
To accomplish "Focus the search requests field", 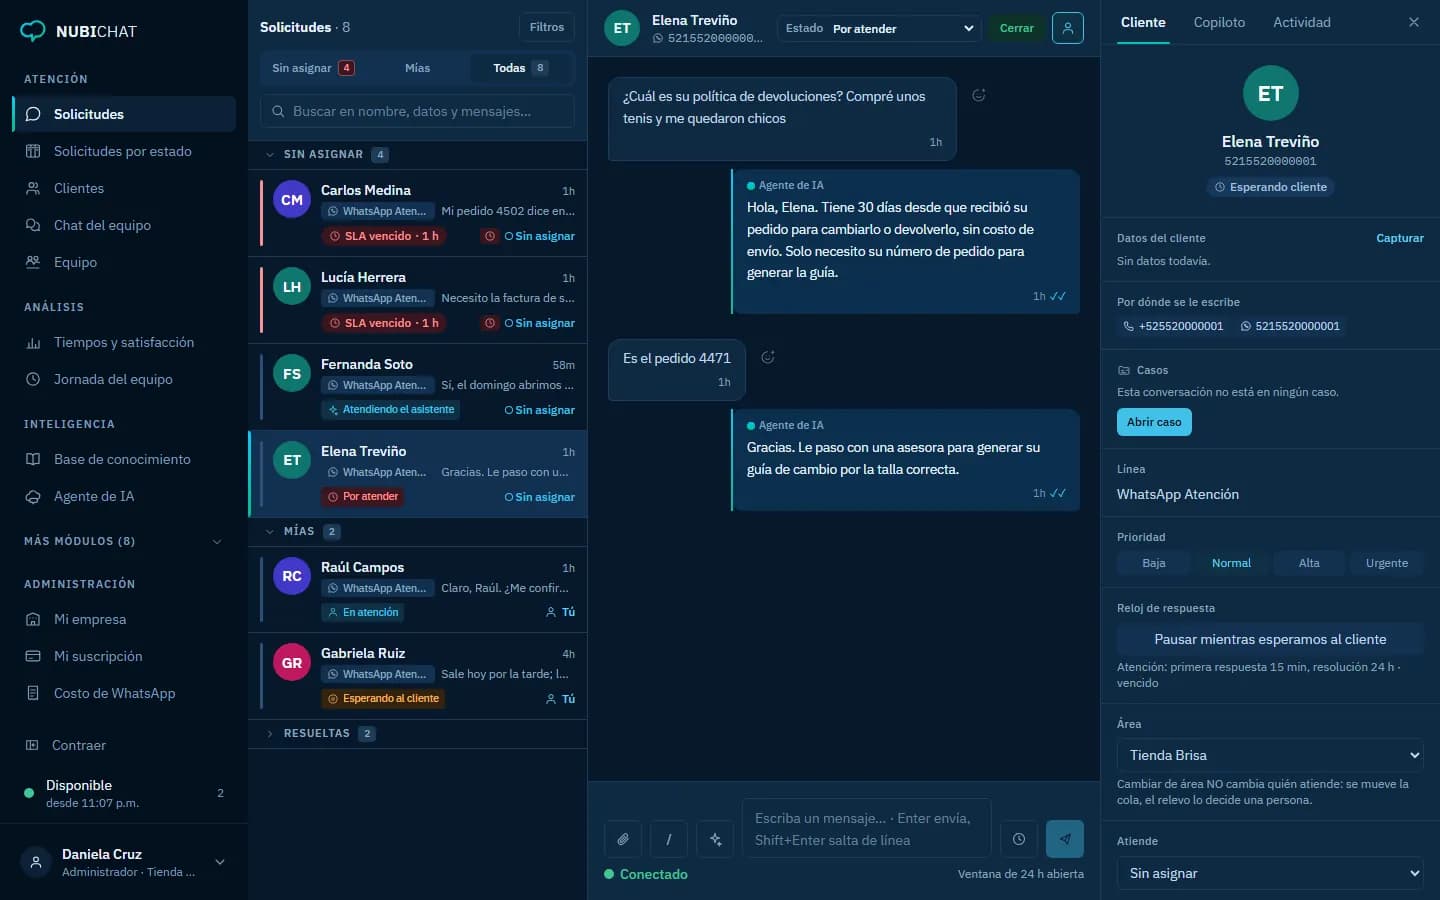I will [417, 111].
